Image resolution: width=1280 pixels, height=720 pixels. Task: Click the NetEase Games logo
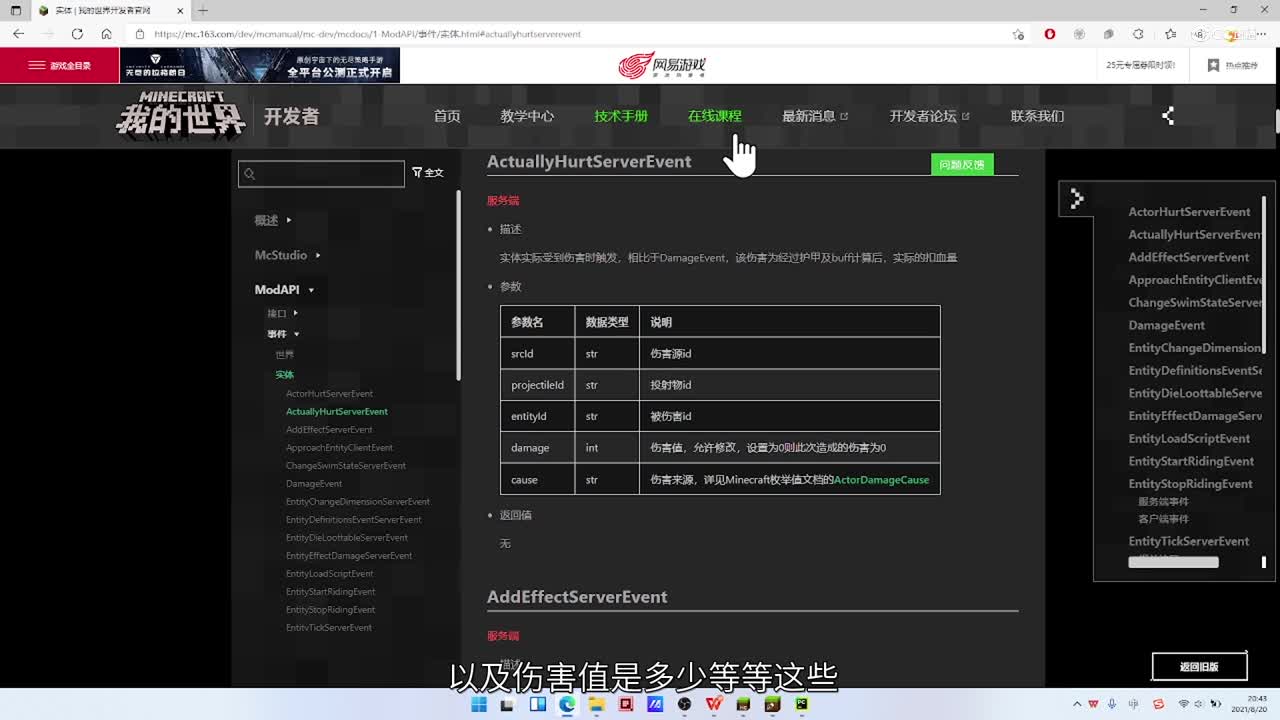(662, 66)
